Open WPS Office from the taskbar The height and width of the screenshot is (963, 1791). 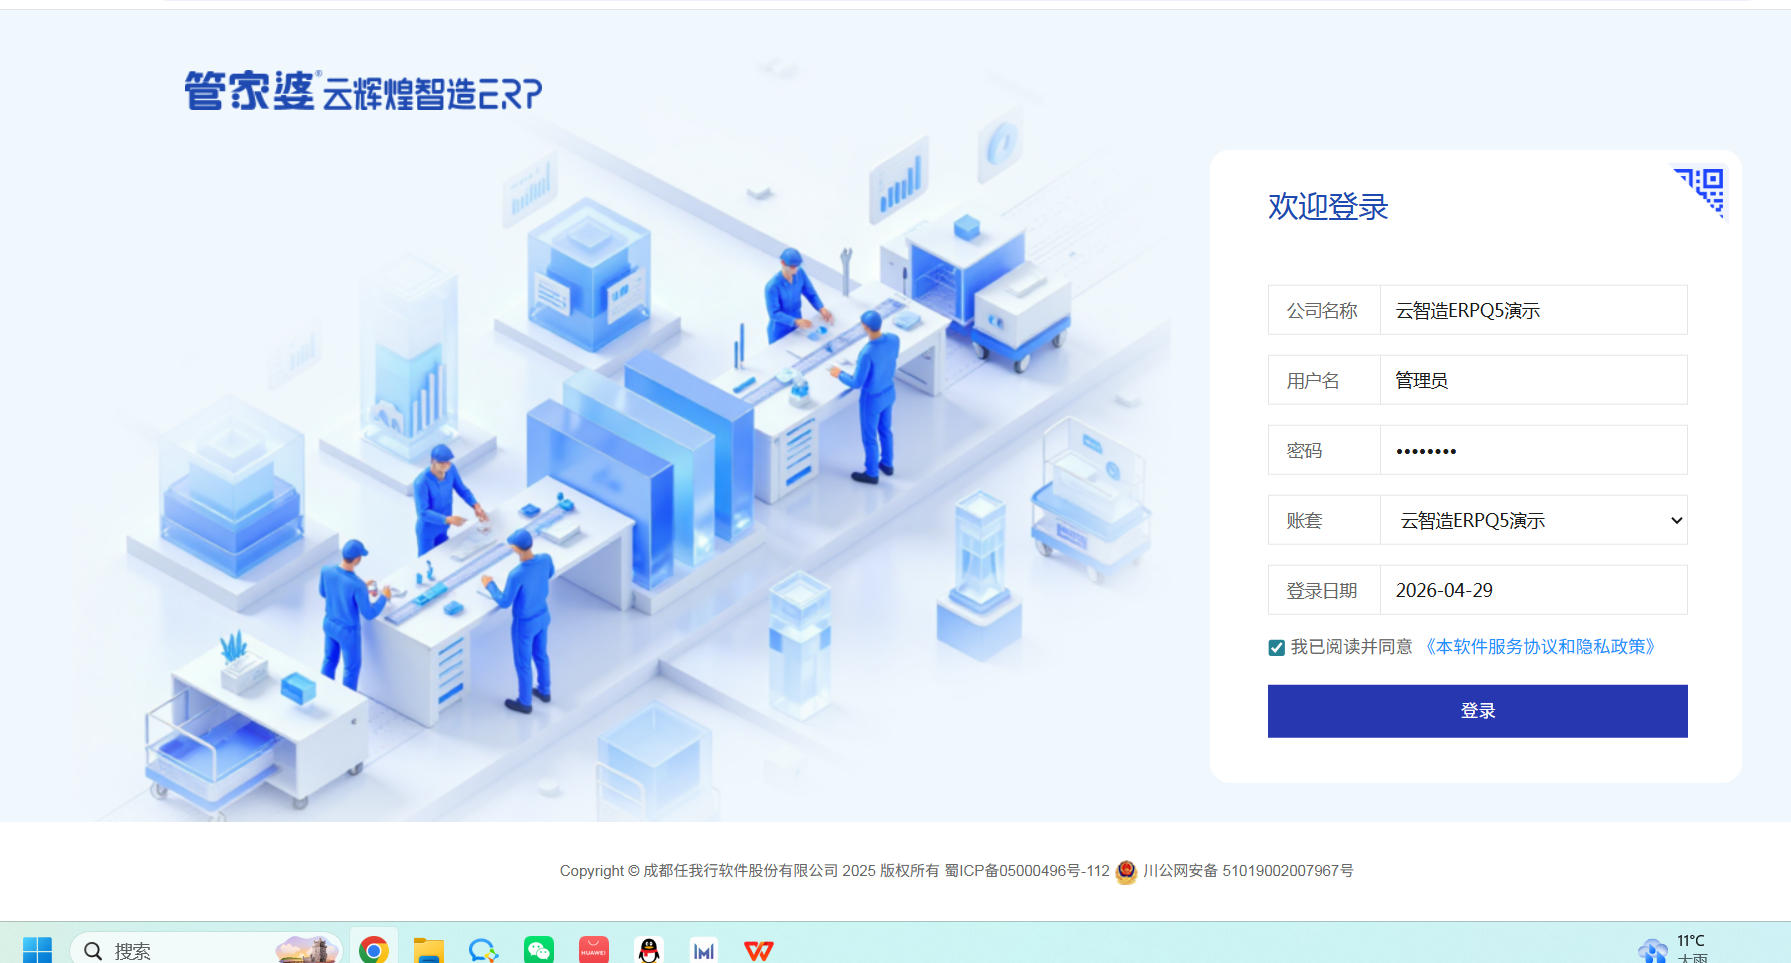click(x=759, y=950)
